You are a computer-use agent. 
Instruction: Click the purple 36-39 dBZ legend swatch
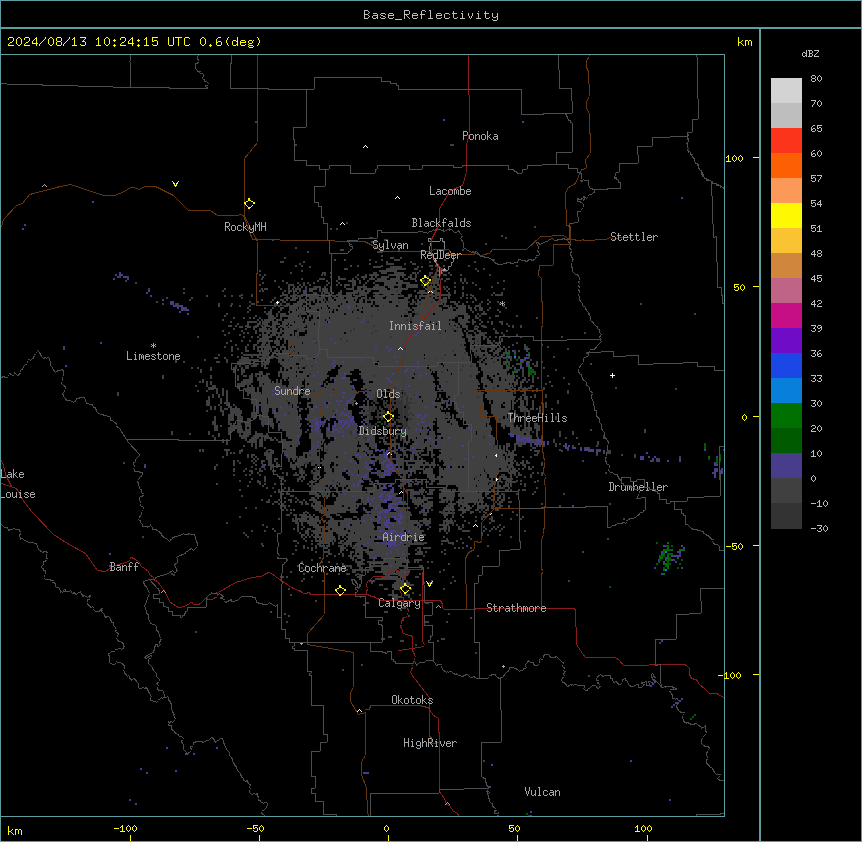(786, 341)
